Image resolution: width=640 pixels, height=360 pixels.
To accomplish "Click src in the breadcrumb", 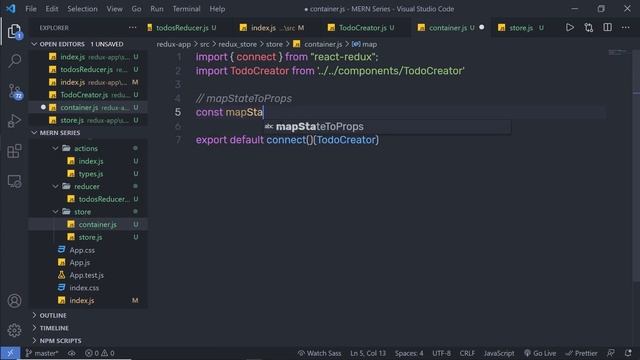I will (x=204, y=44).
